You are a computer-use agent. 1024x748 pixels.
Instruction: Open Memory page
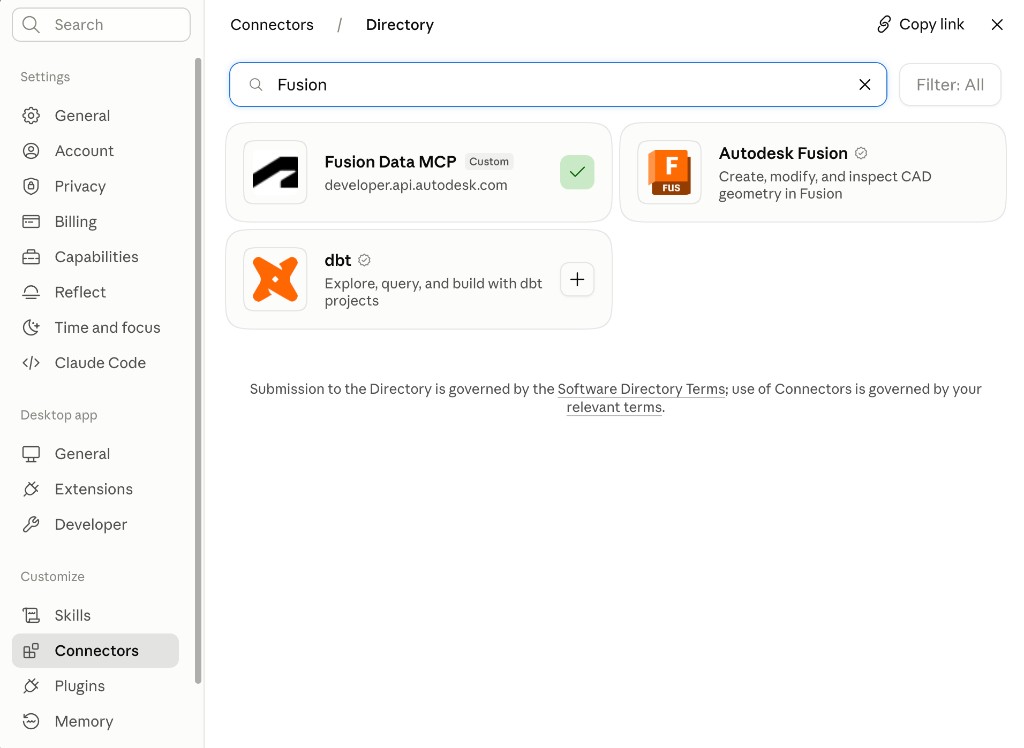pyautogui.click(x=95, y=721)
